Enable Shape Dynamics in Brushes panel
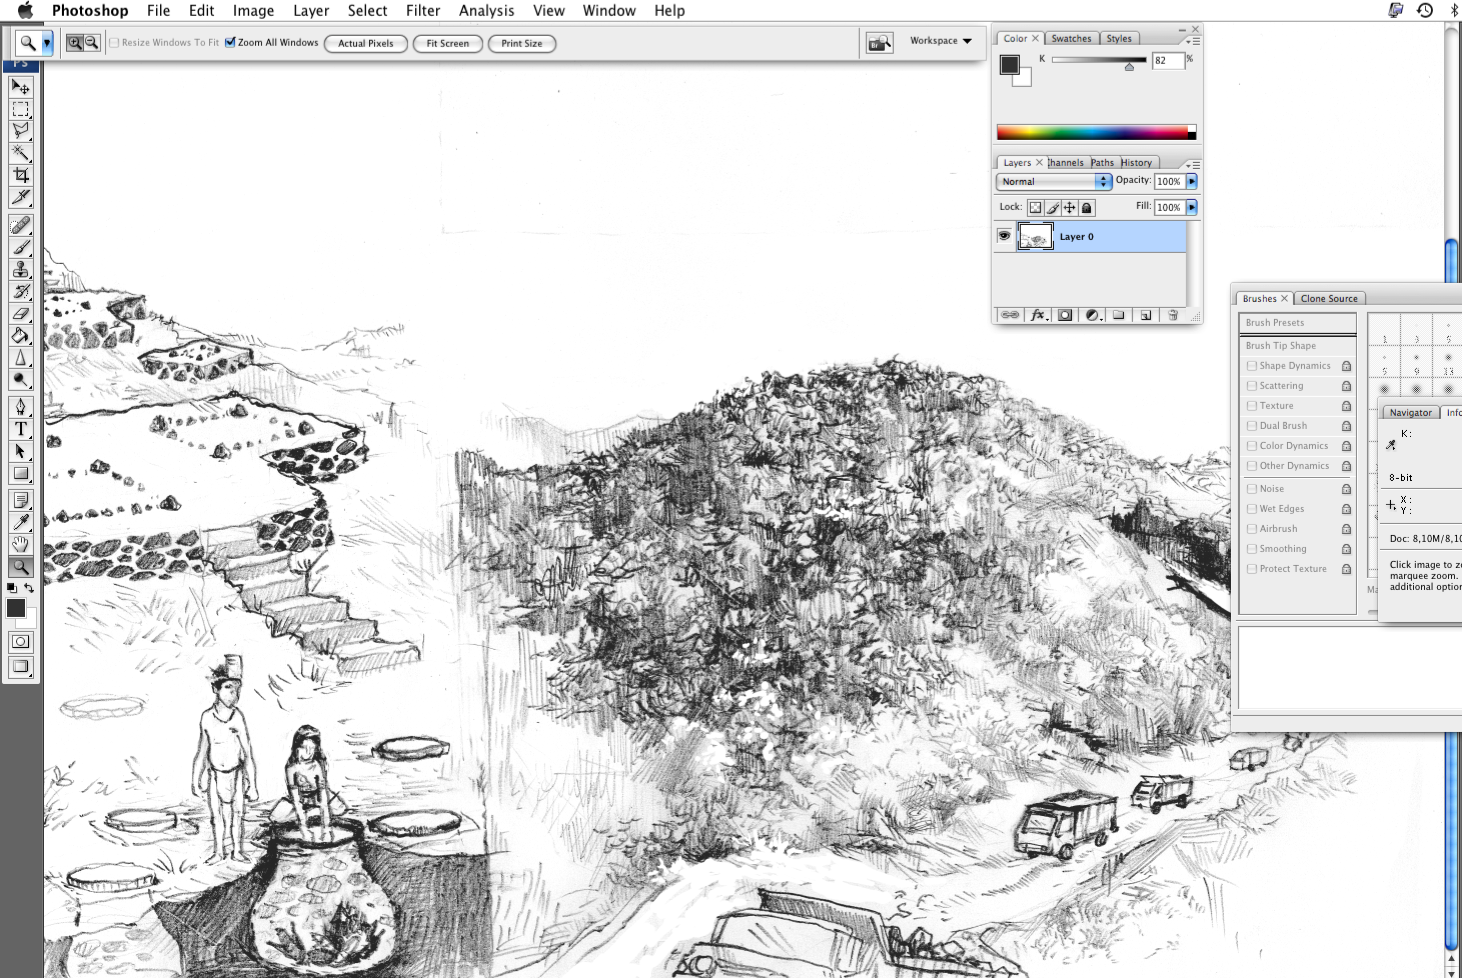This screenshot has height=978, width=1462. pyautogui.click(x=1252, y=366)
